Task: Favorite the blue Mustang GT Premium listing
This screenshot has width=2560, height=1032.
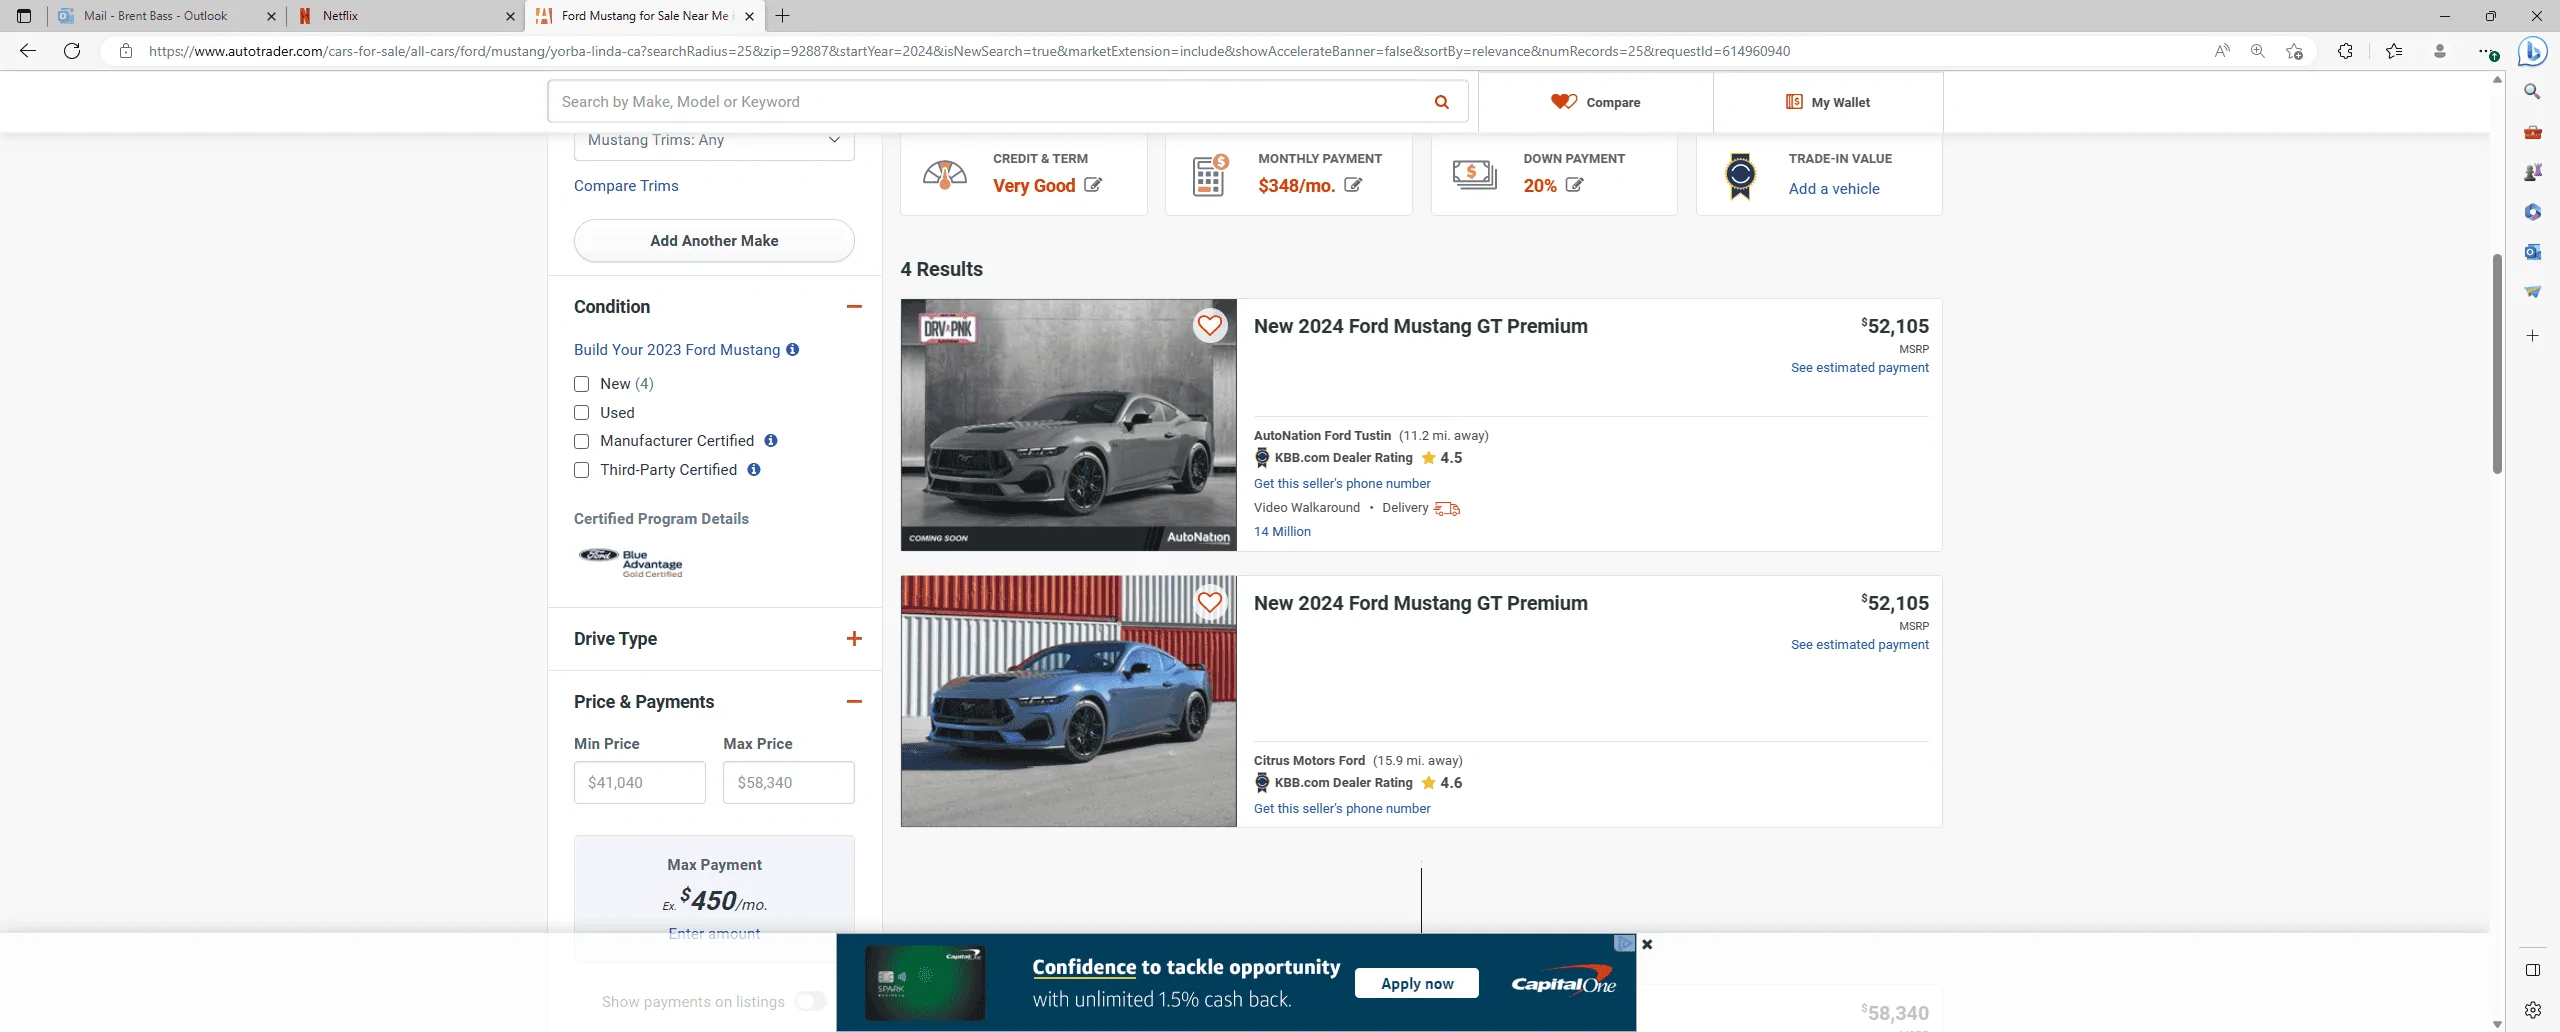Action: click(1210, 602)
